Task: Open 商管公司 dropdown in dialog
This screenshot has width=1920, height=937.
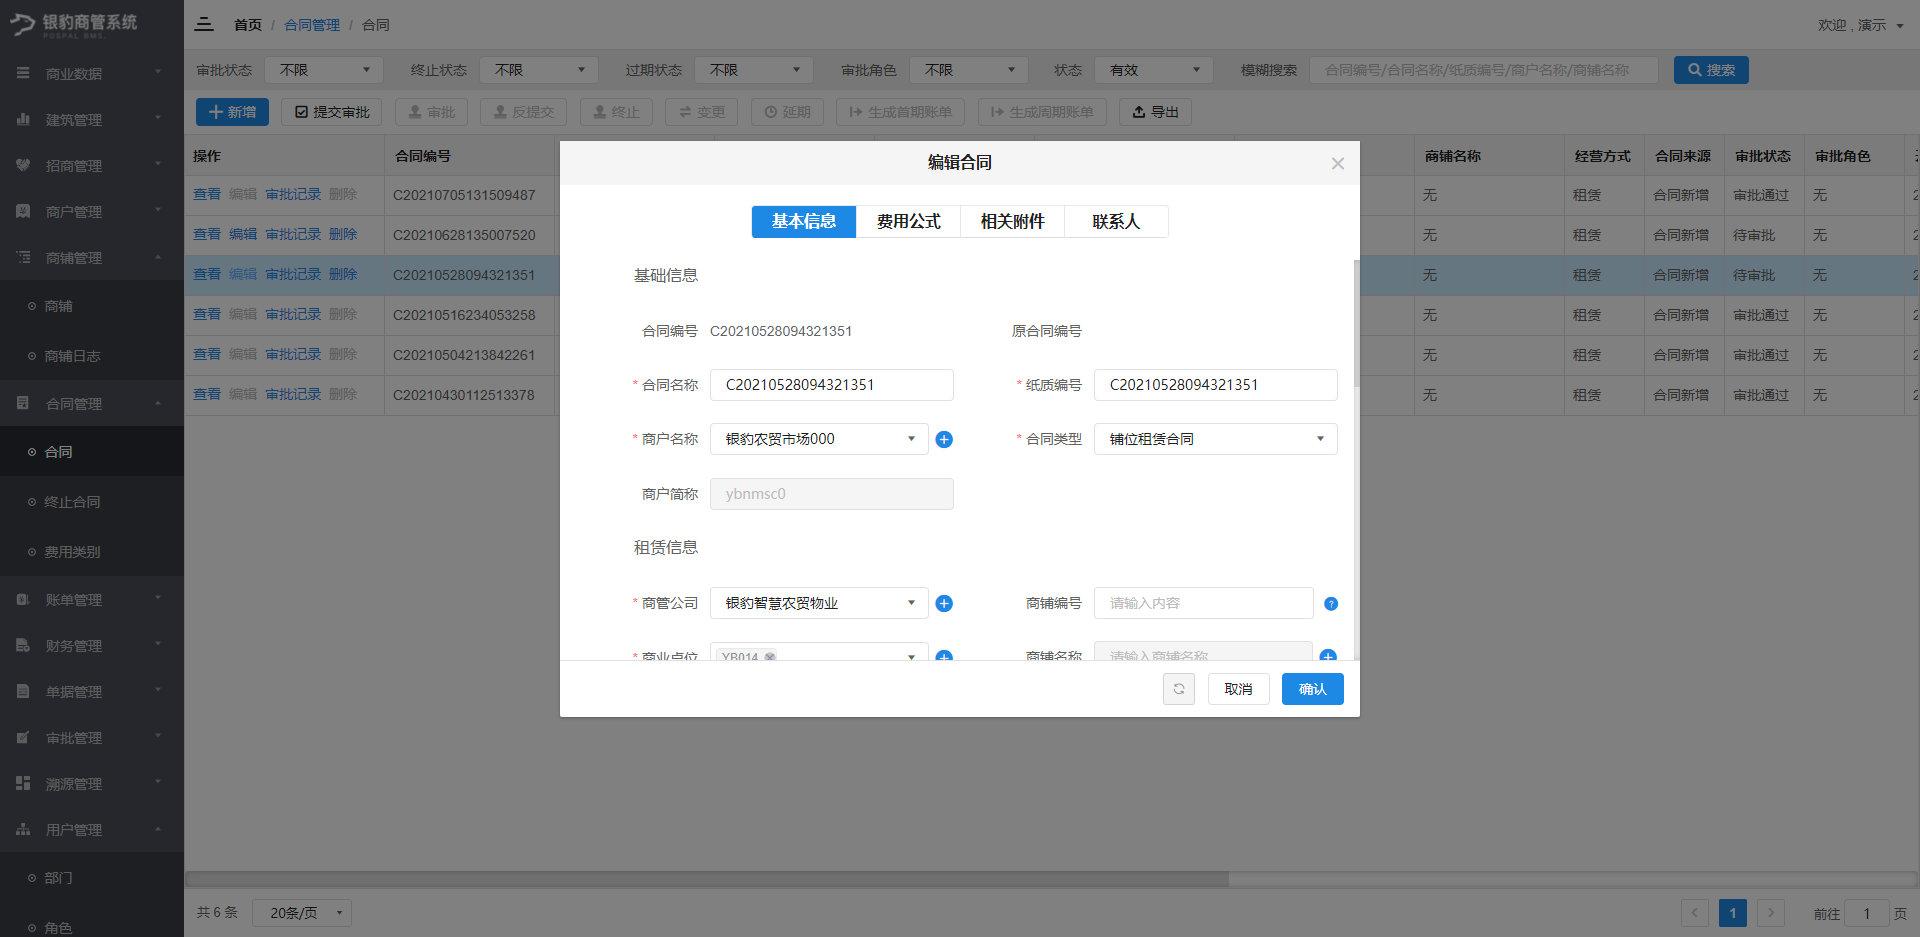Action: [x=819, y=603]
